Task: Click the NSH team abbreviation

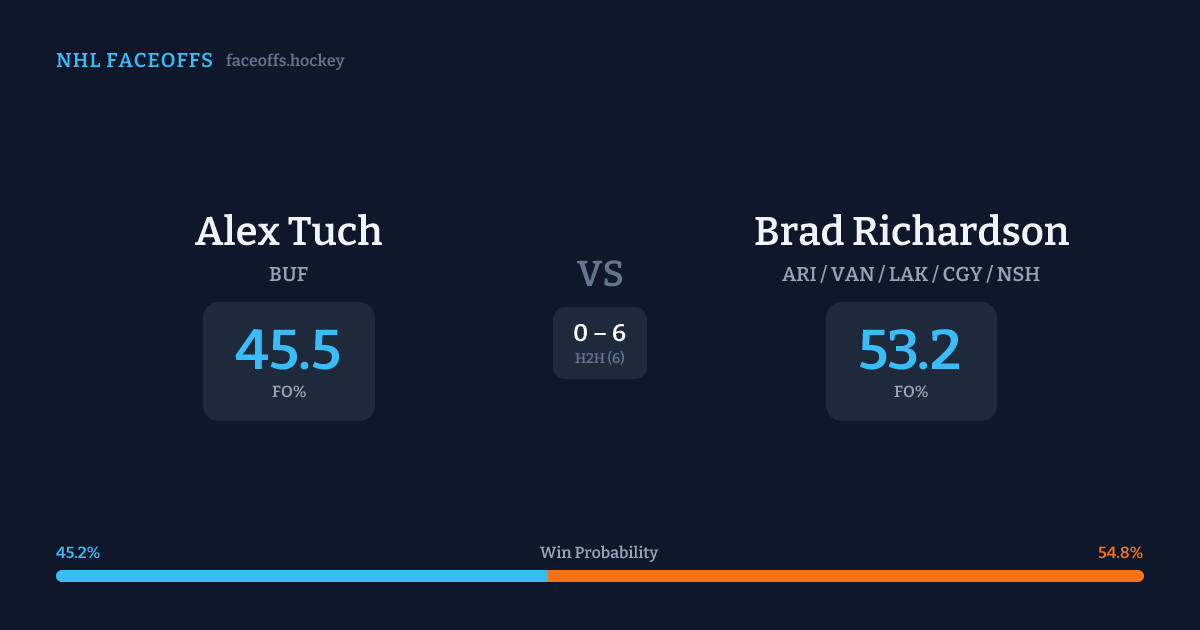Action: (x=1019, y=274)
